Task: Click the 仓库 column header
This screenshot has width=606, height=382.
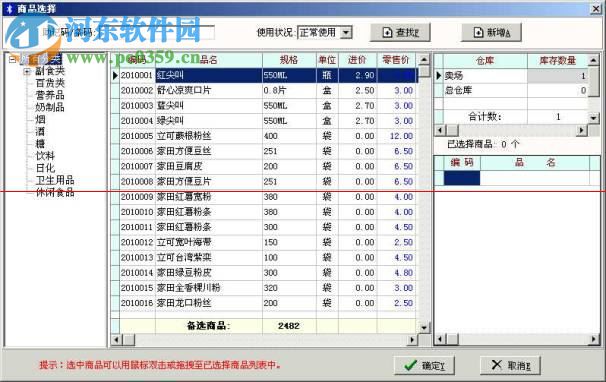Action: point(485,61)
